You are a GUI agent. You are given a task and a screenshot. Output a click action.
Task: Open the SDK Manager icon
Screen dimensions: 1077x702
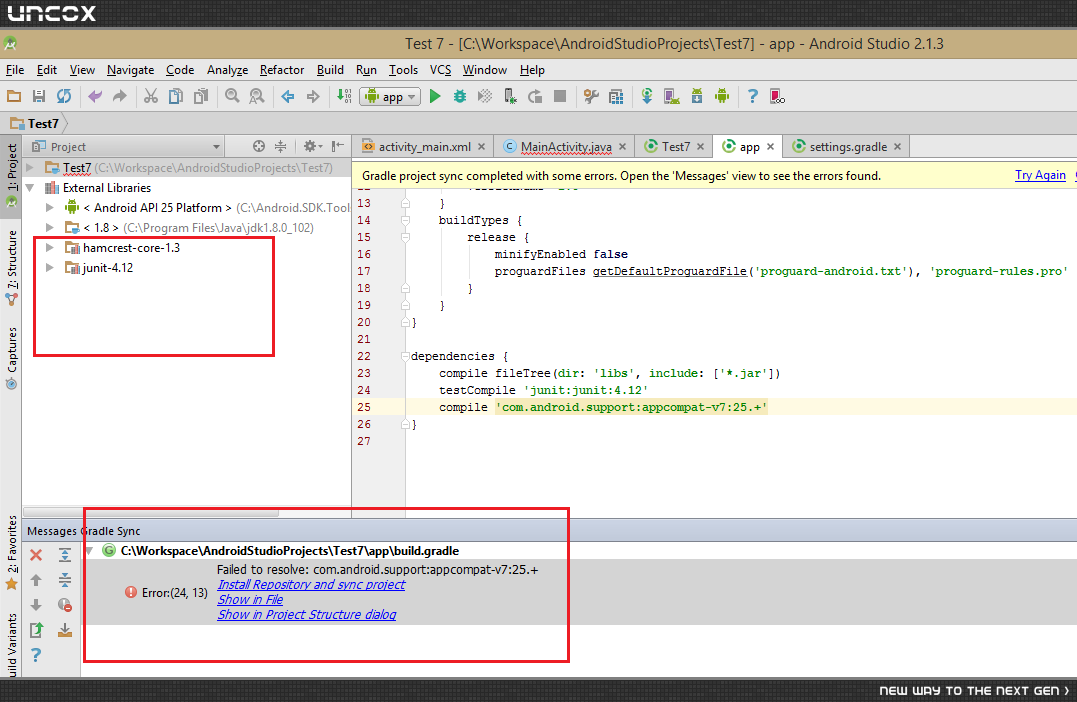point(696,96)
